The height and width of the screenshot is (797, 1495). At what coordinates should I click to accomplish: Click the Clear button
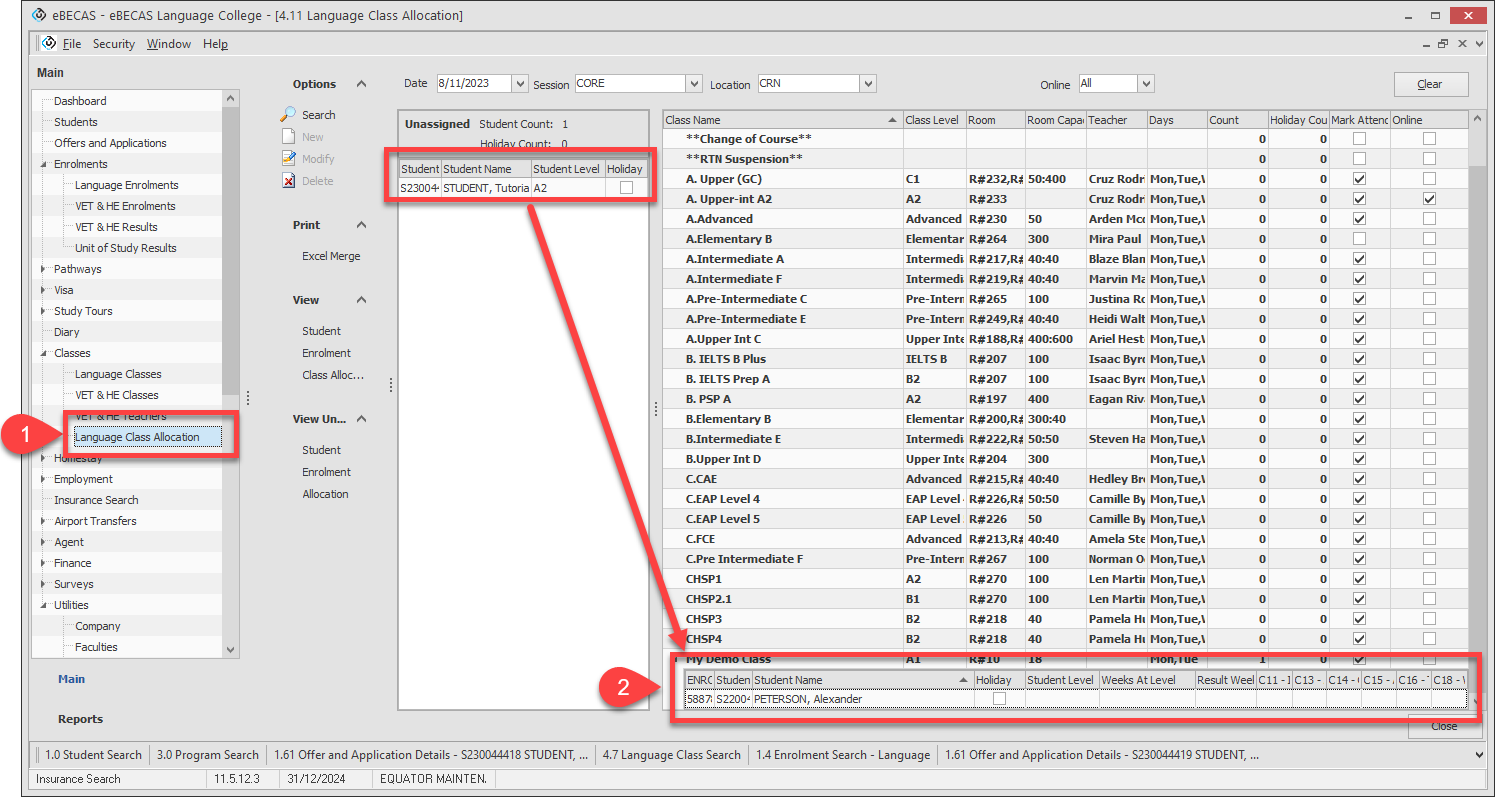click(1430, 84)
